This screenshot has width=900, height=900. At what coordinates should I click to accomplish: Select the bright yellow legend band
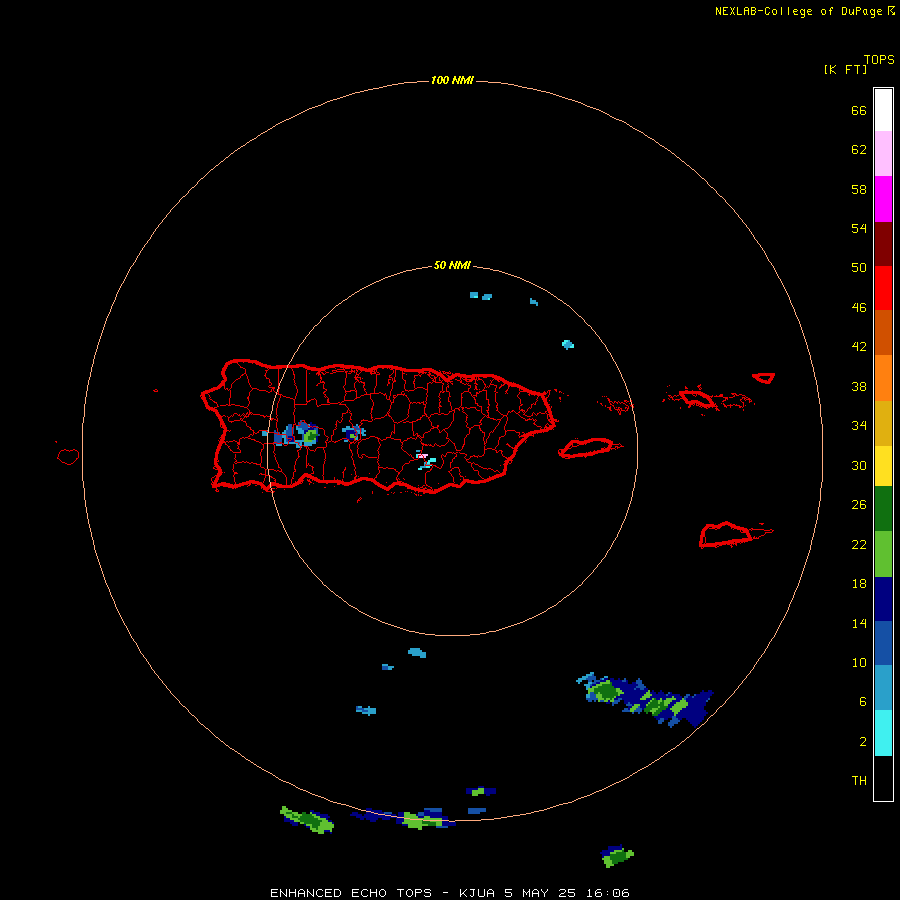pos(883,466)
